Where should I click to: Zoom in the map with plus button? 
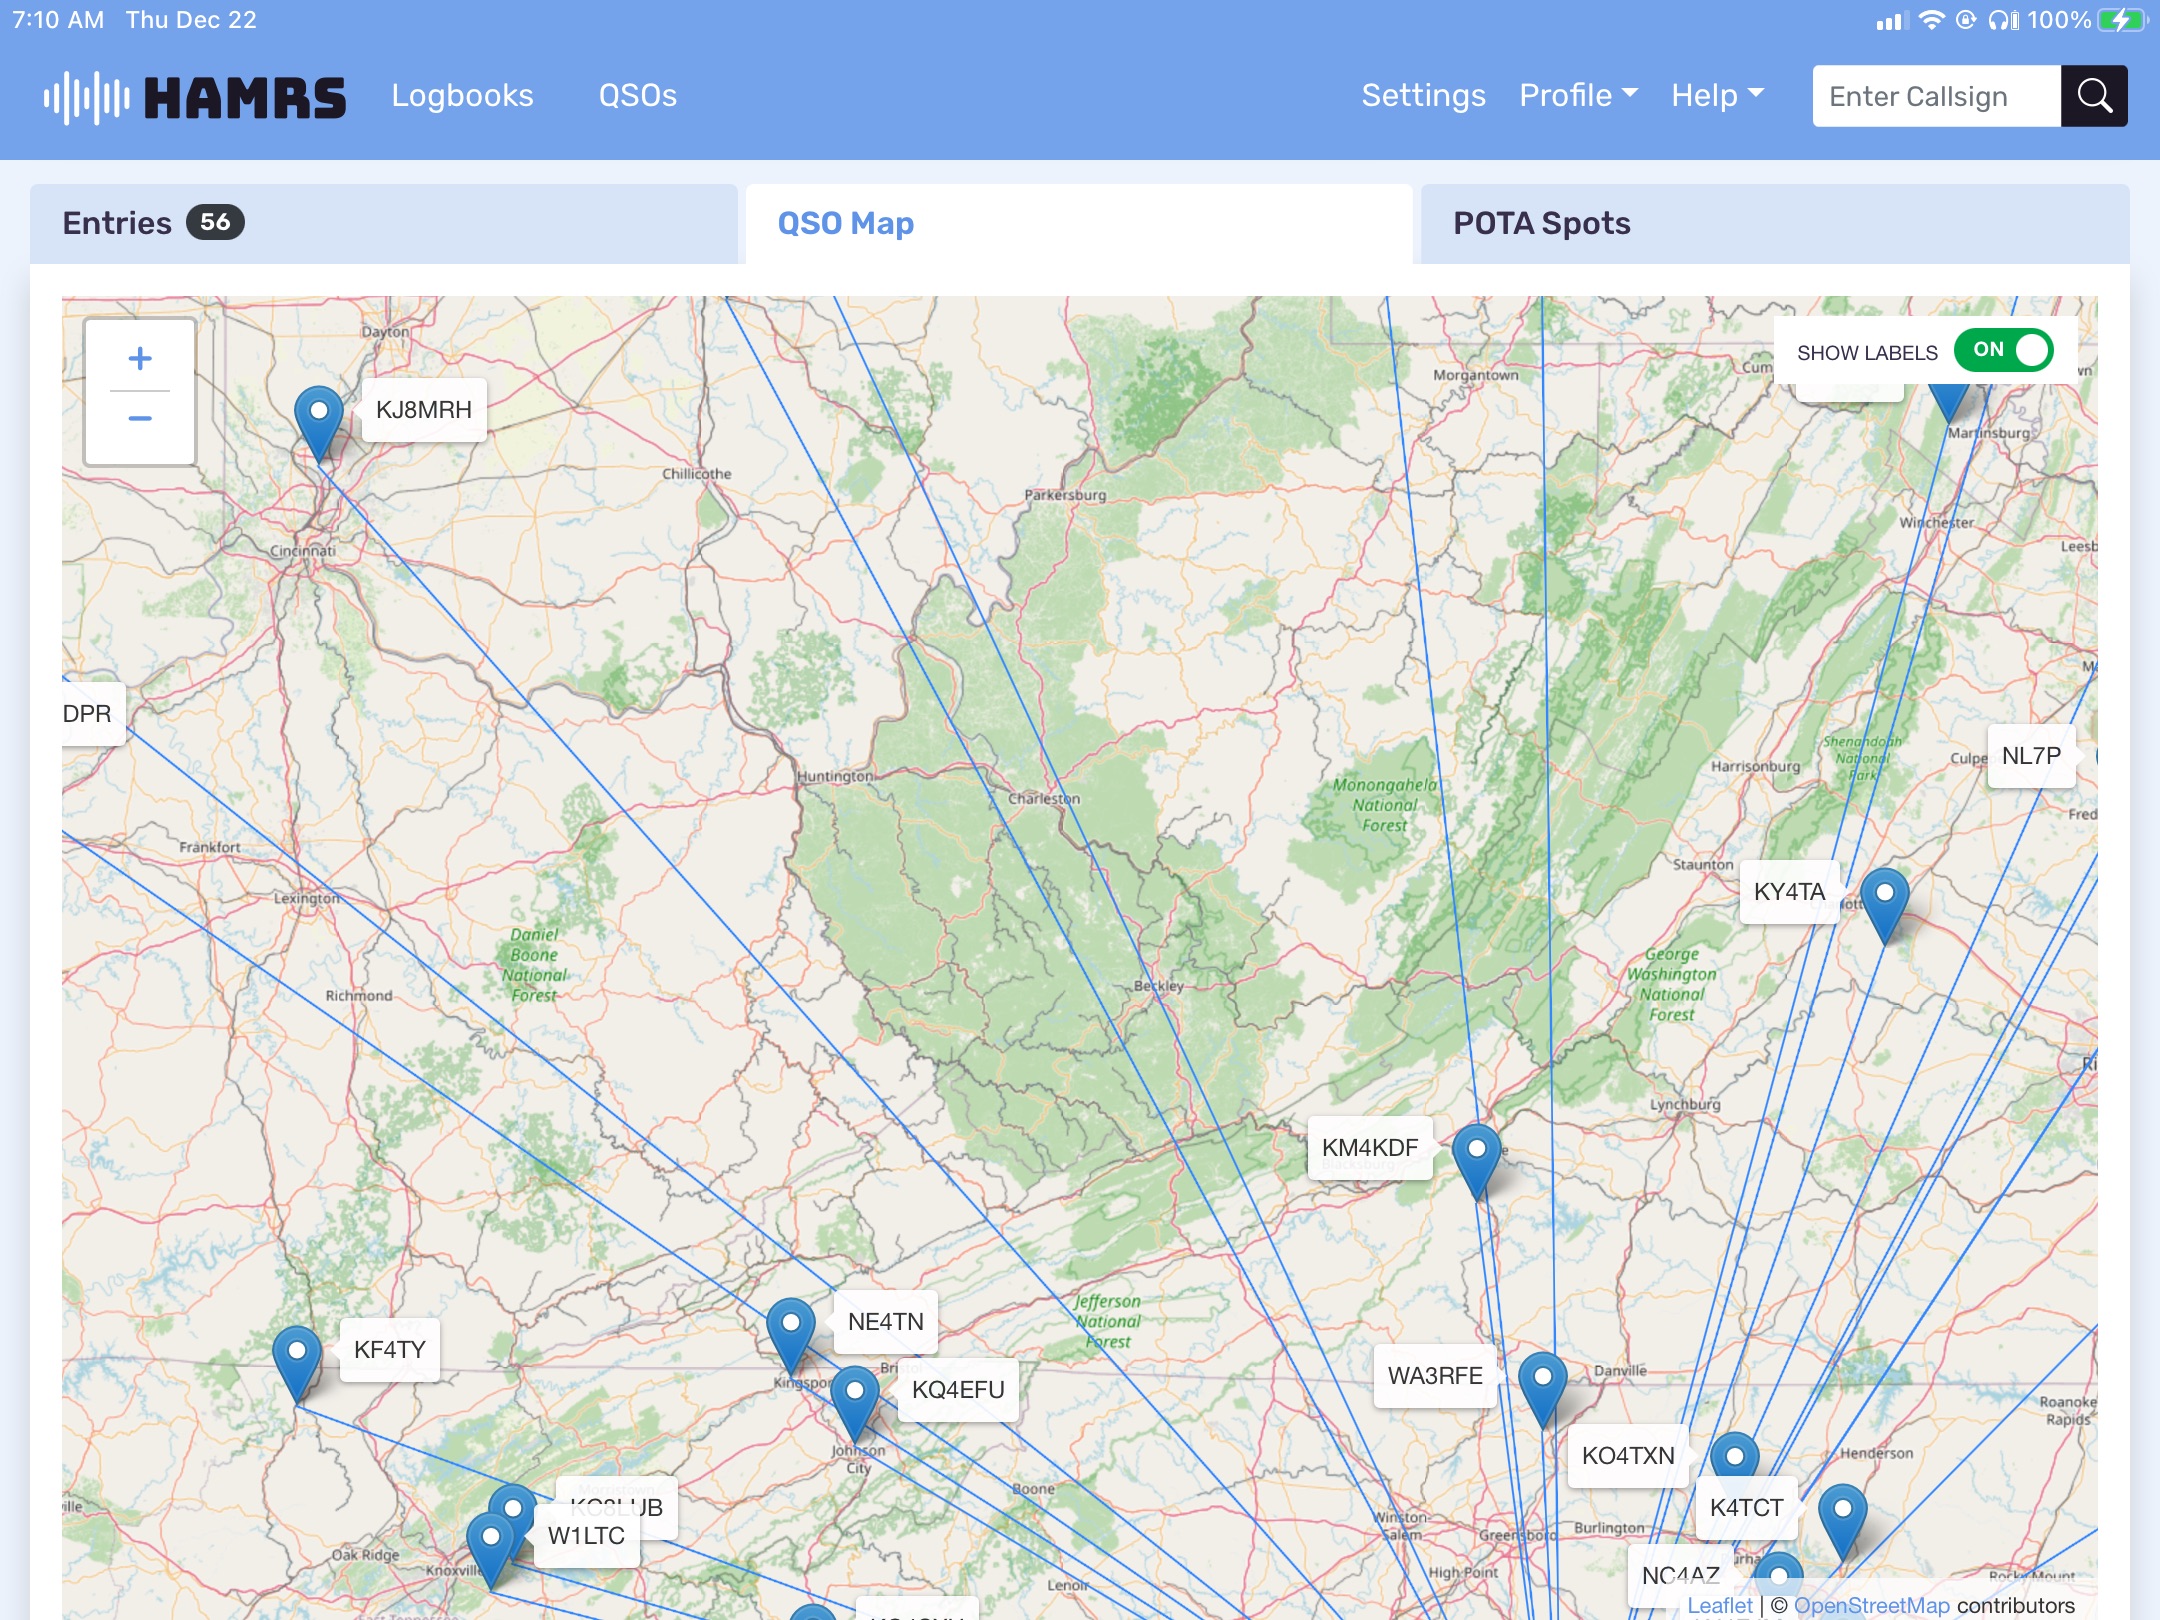coord(140,358)
